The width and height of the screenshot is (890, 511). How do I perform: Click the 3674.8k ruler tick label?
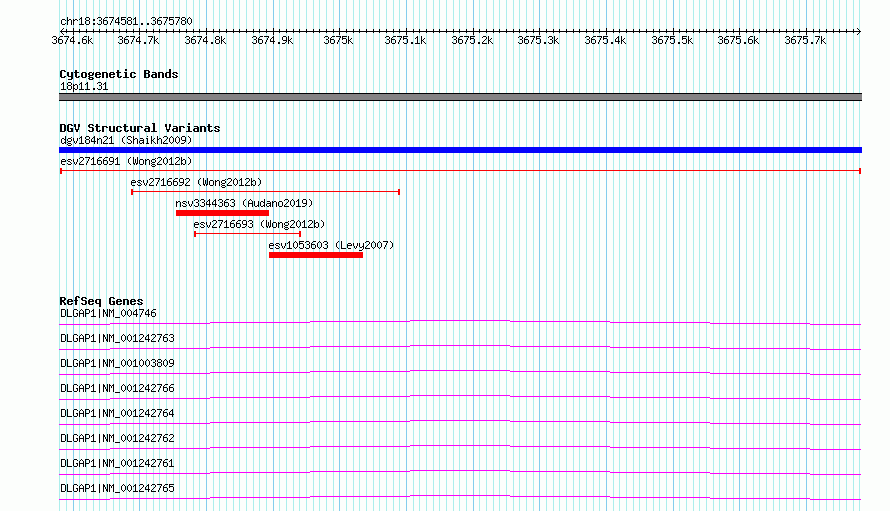(205, 40)
